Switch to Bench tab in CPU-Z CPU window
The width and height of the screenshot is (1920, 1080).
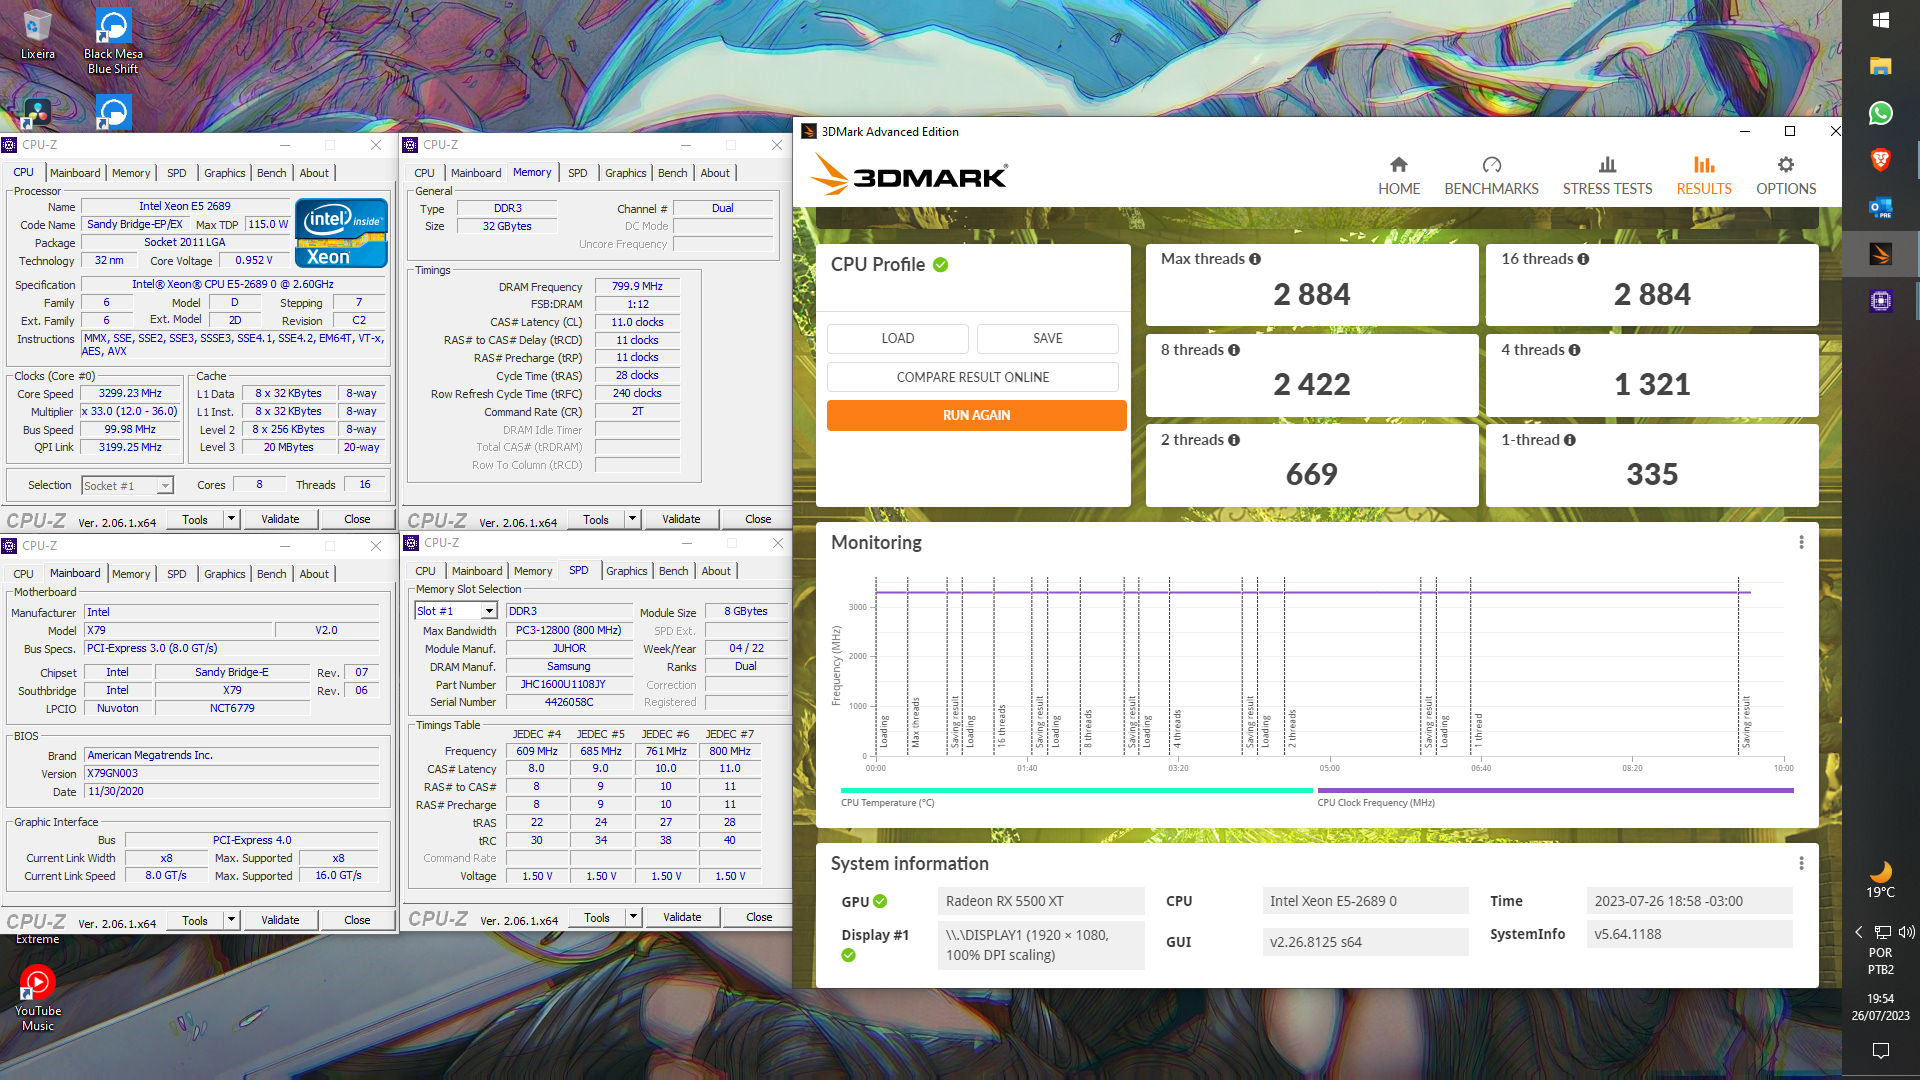pyautogui.click(x=271, y=173)
